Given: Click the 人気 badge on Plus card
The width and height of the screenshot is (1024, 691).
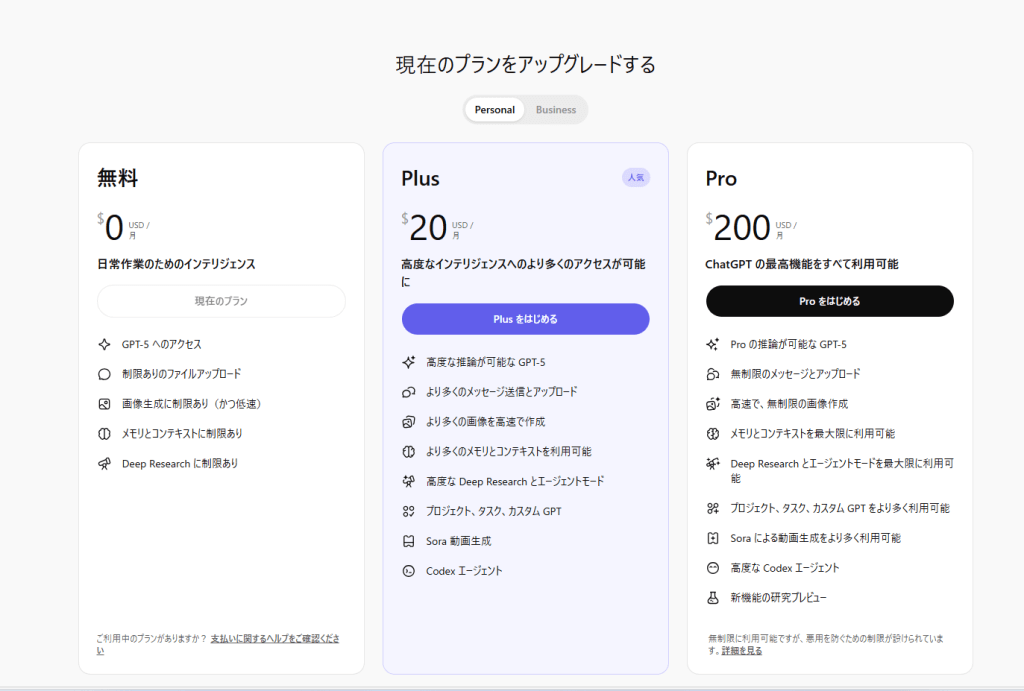Looking at the screenshot, I should click(x=636, y=177).
